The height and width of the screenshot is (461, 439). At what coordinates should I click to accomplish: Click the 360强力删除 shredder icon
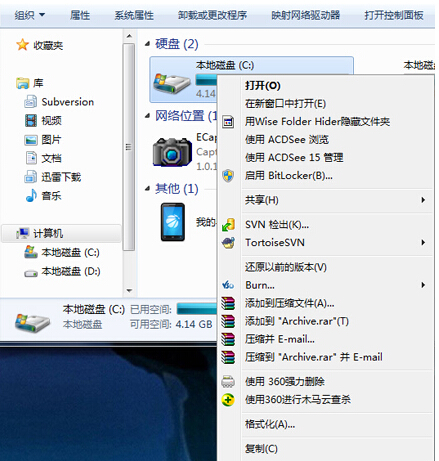coord(228,382)
